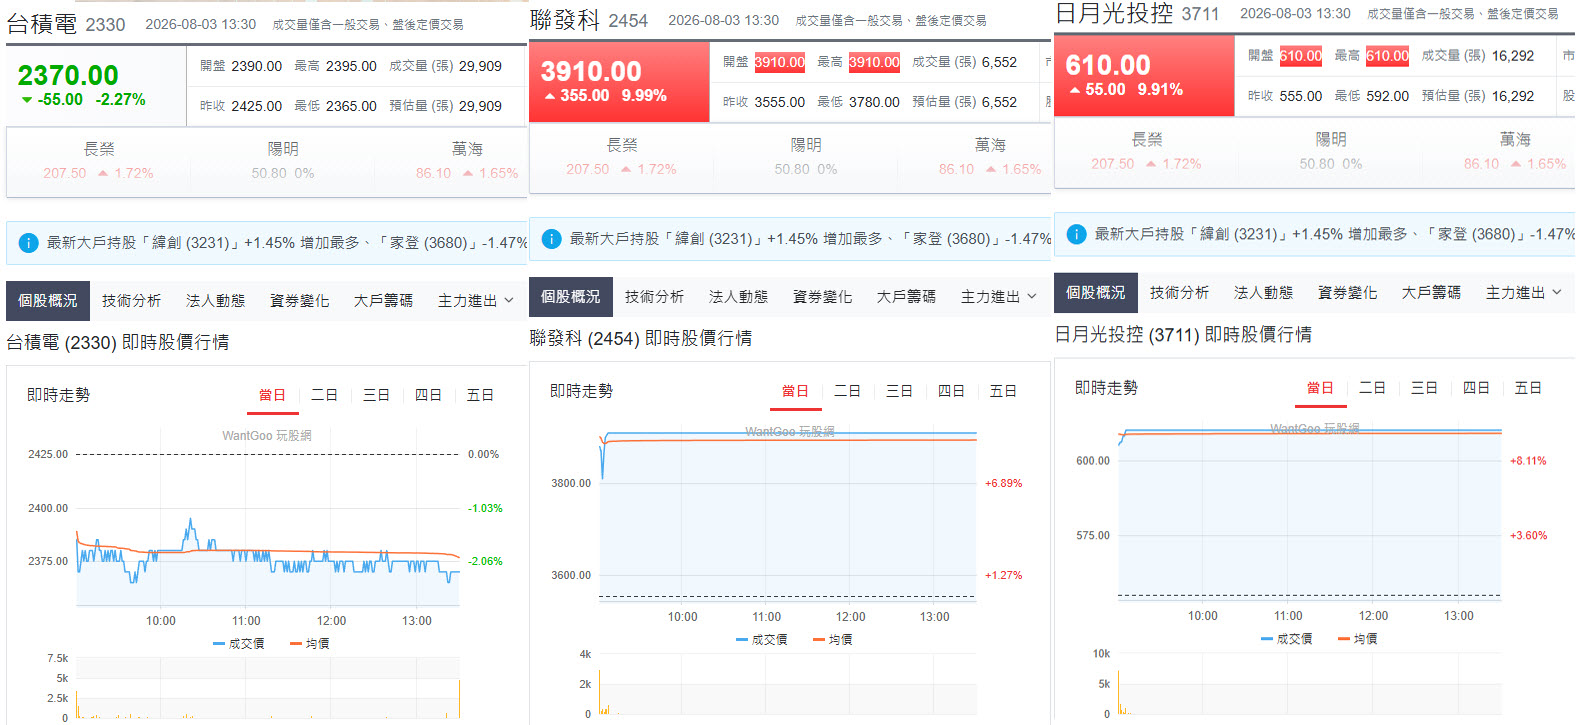
Task: Select 當日 view on 聯發科 chart
Action: 796,392
